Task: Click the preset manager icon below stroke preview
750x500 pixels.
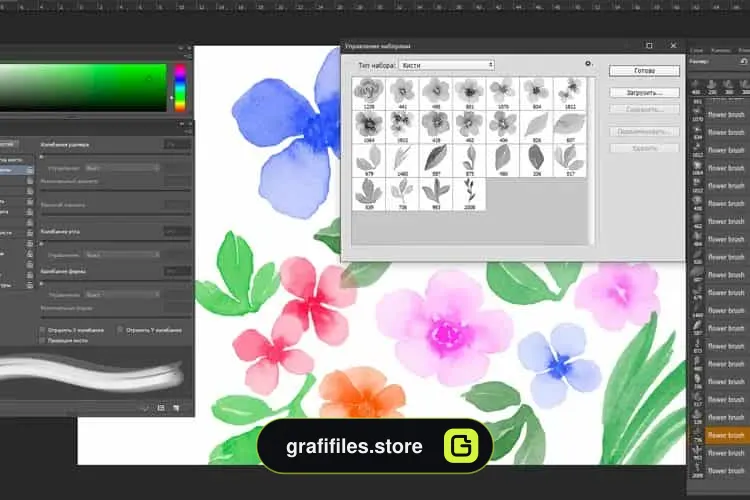Action: [x=161, y=408]
